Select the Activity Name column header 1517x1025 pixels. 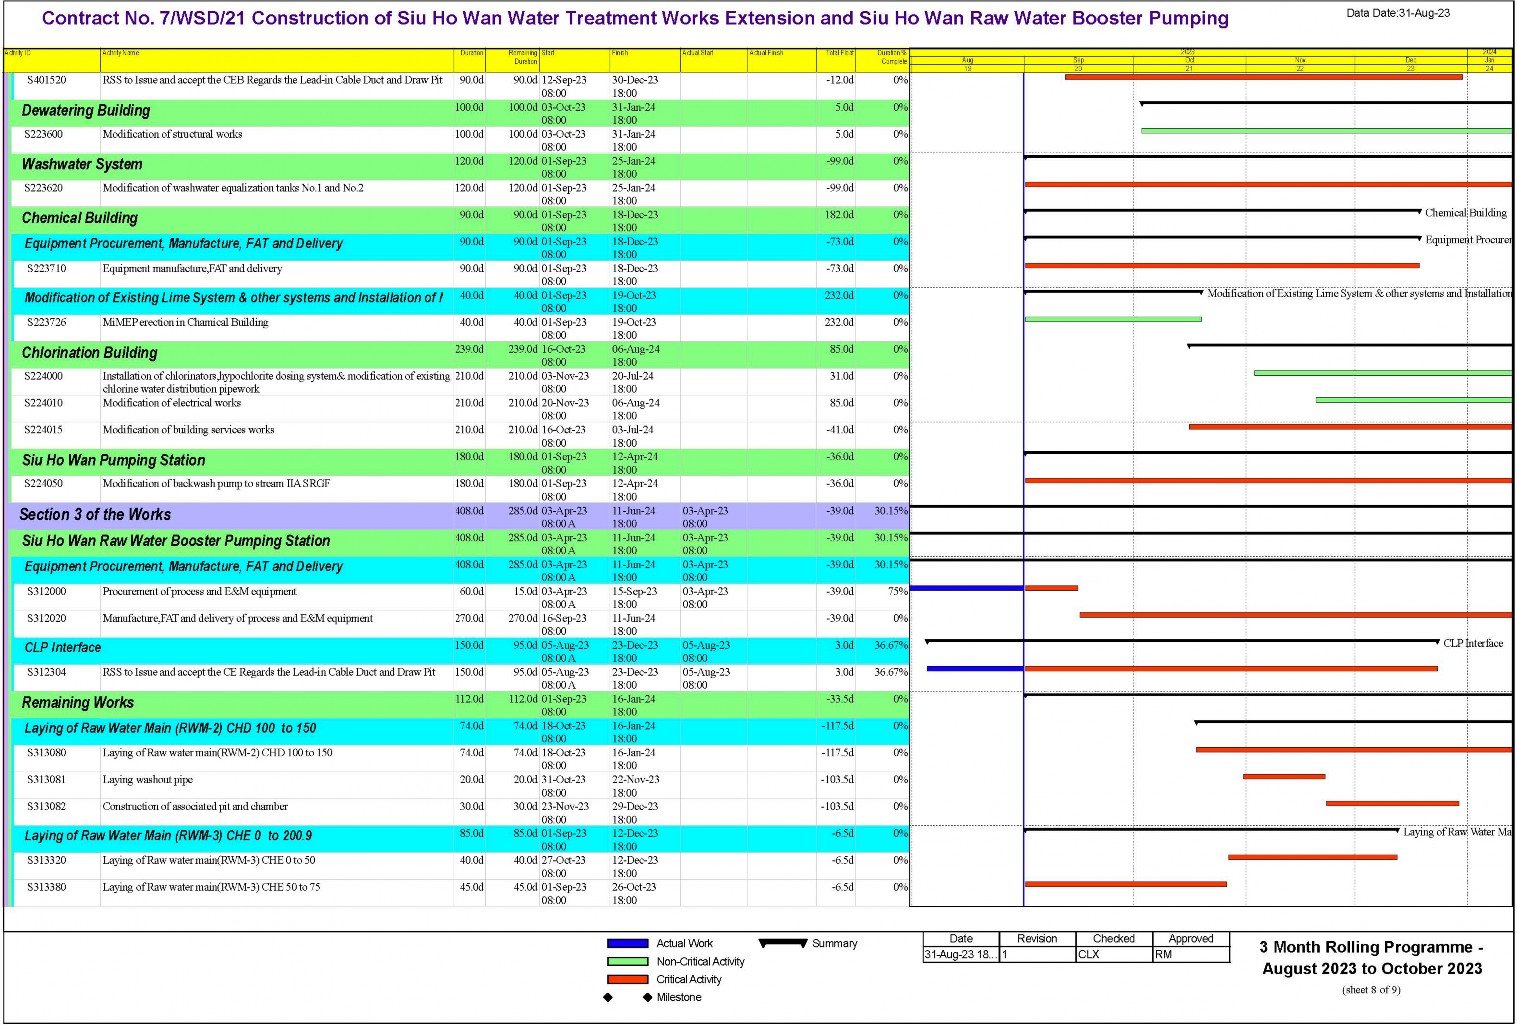tap(277, 60)
